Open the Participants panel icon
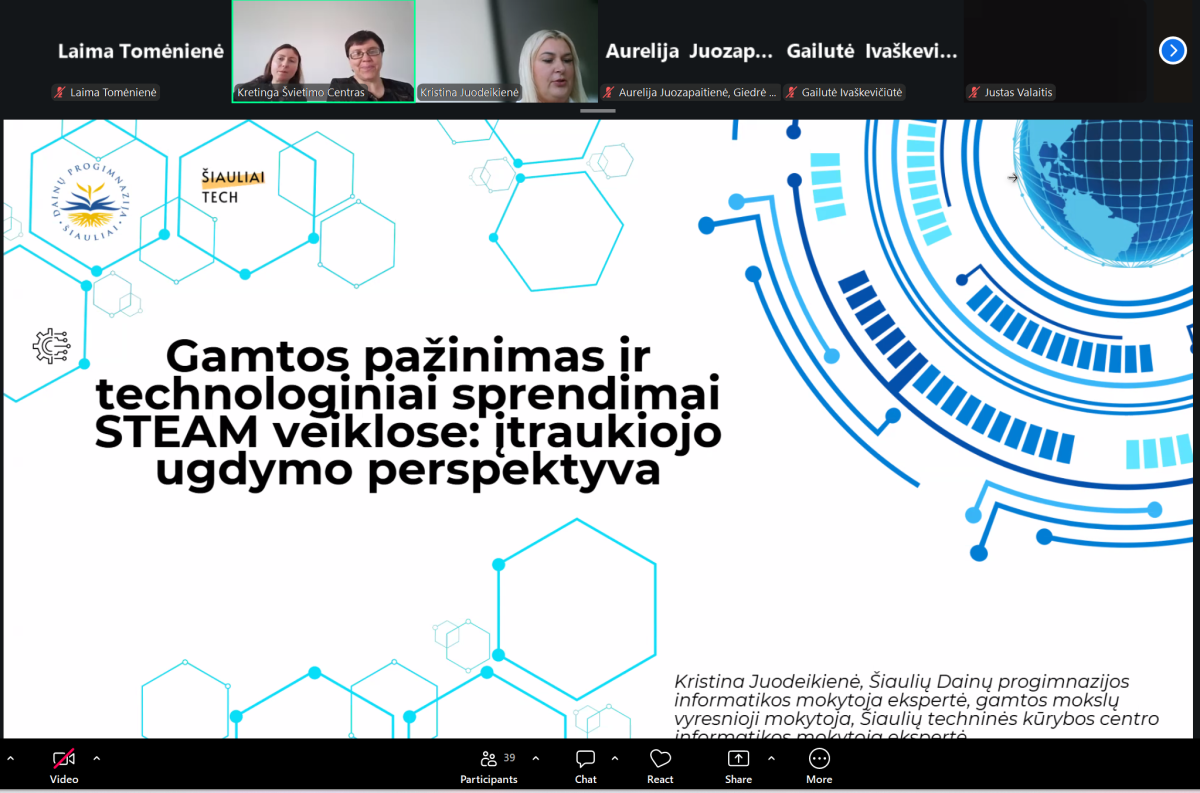Screen dimensions: 1200x793 click(489, 759)
